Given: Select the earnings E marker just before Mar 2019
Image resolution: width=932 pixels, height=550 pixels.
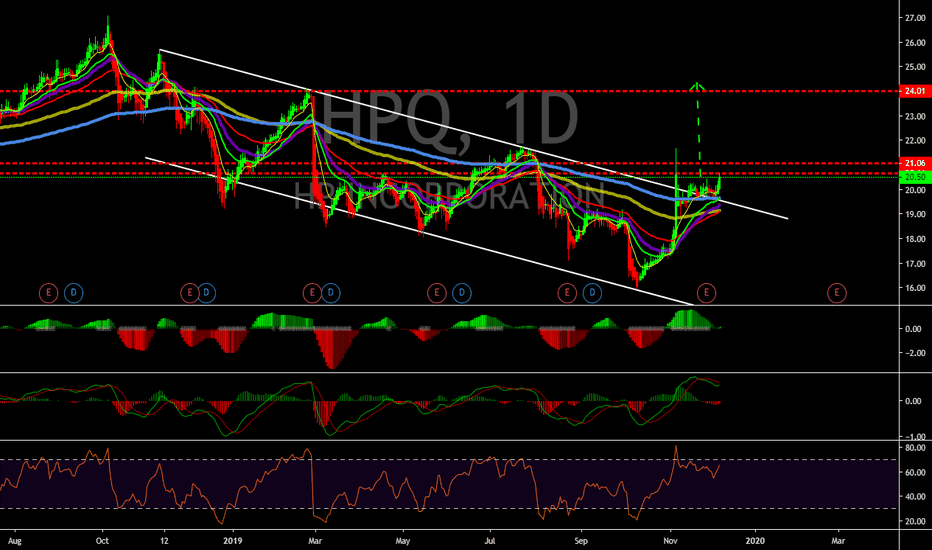Looking at the screenshot, I should click(312, 293).
